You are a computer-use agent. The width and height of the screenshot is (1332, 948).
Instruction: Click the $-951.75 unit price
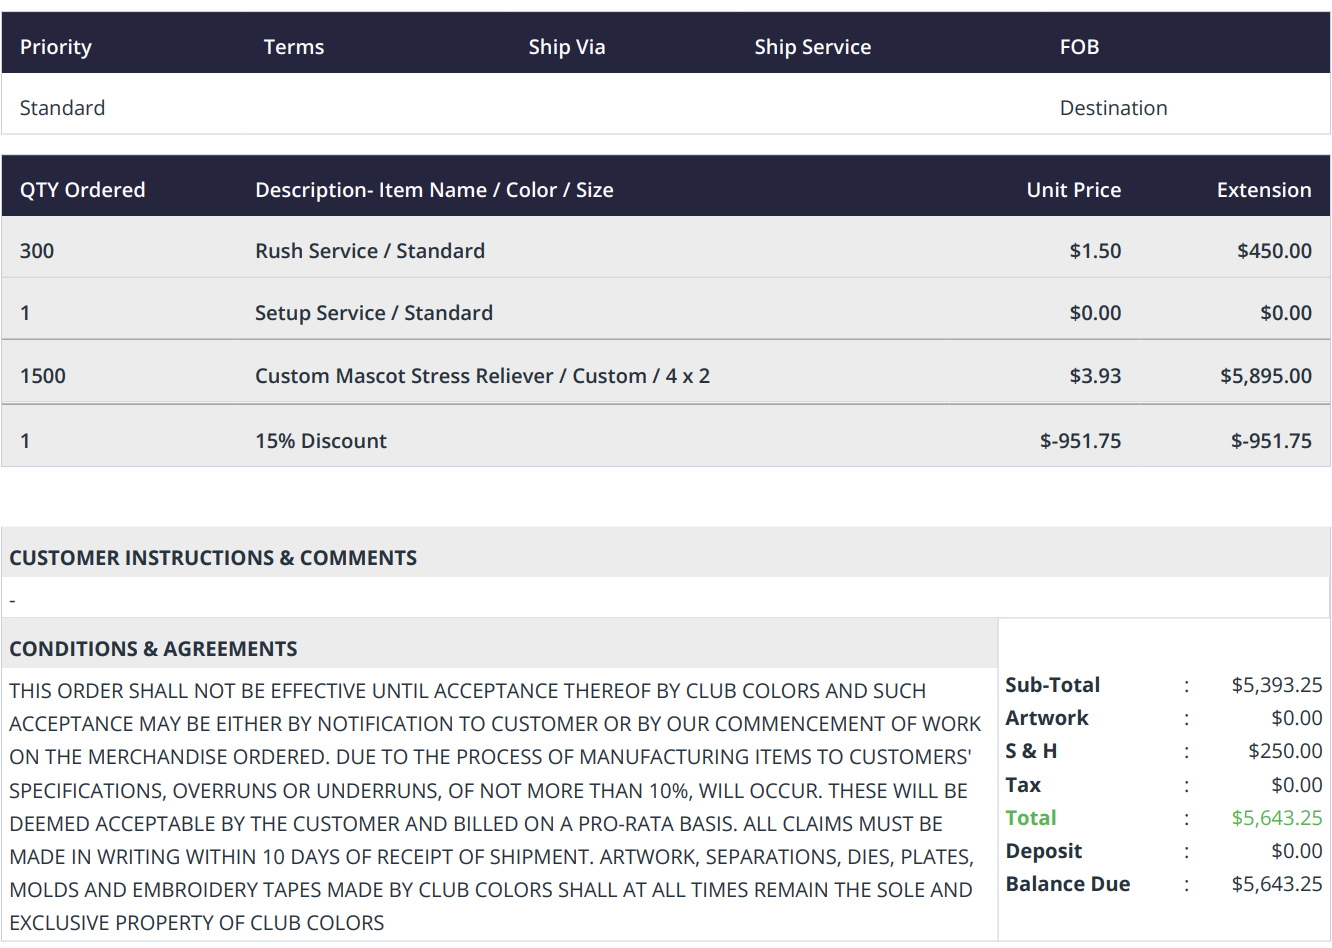(1081, 441)
